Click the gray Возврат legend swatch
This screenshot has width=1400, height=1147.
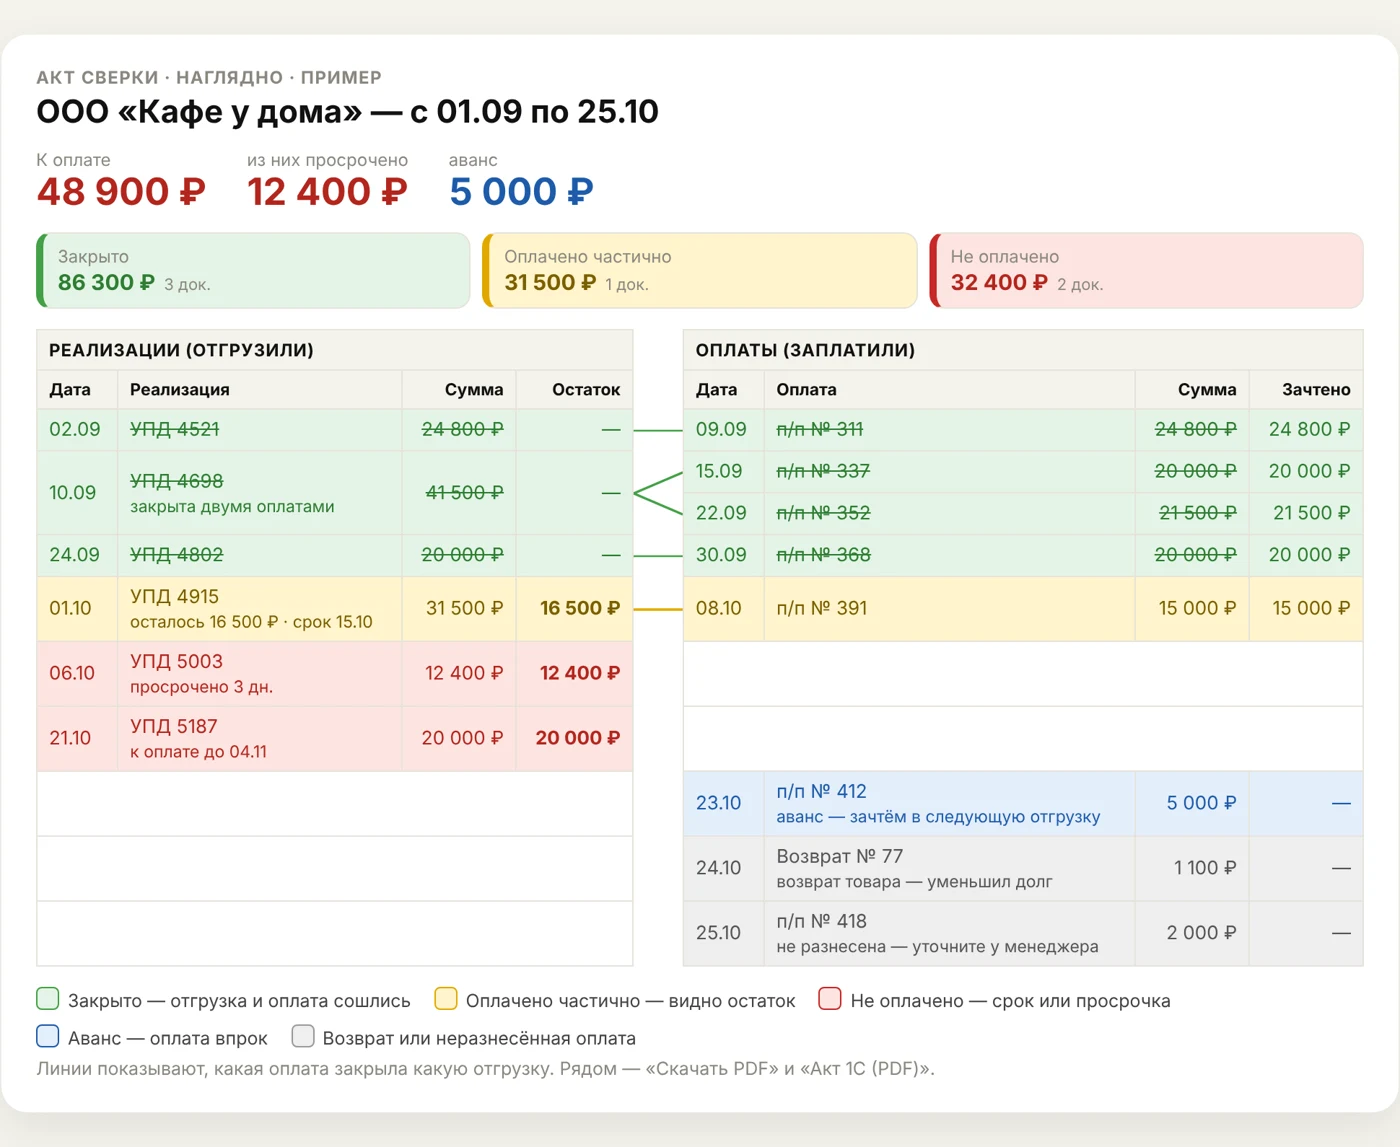click(x=303, y=1036)
